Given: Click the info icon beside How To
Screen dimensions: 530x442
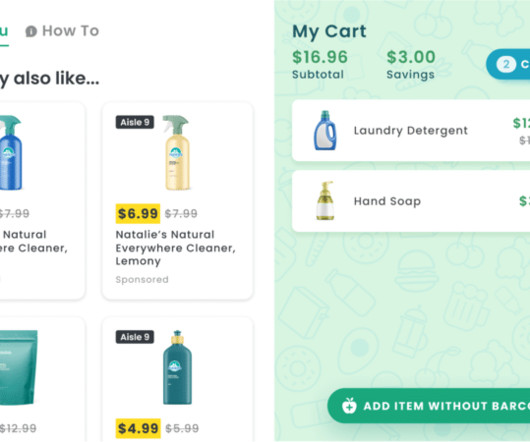Looking at the screenshot, I should (x=31, y=31).
